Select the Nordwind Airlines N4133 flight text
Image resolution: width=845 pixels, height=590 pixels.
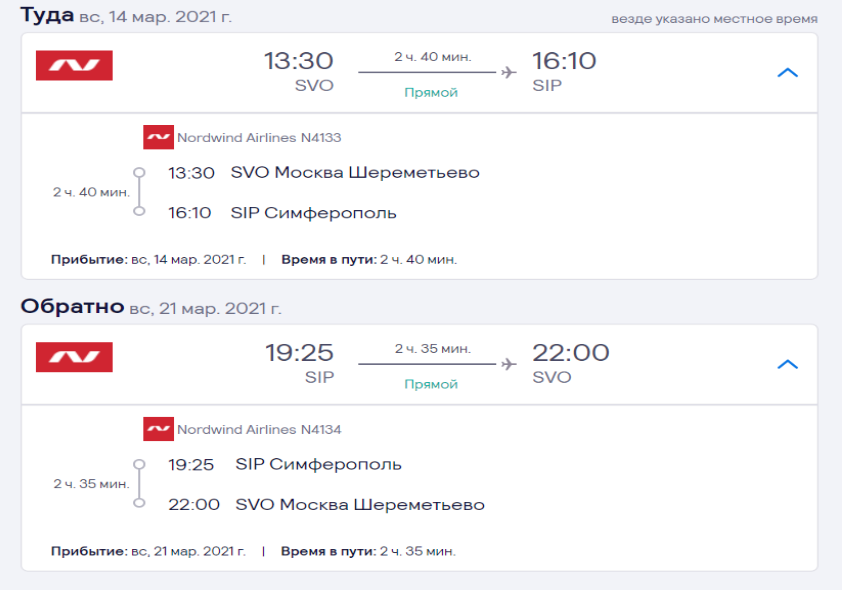pyautogui.click(x=259, y=138)
